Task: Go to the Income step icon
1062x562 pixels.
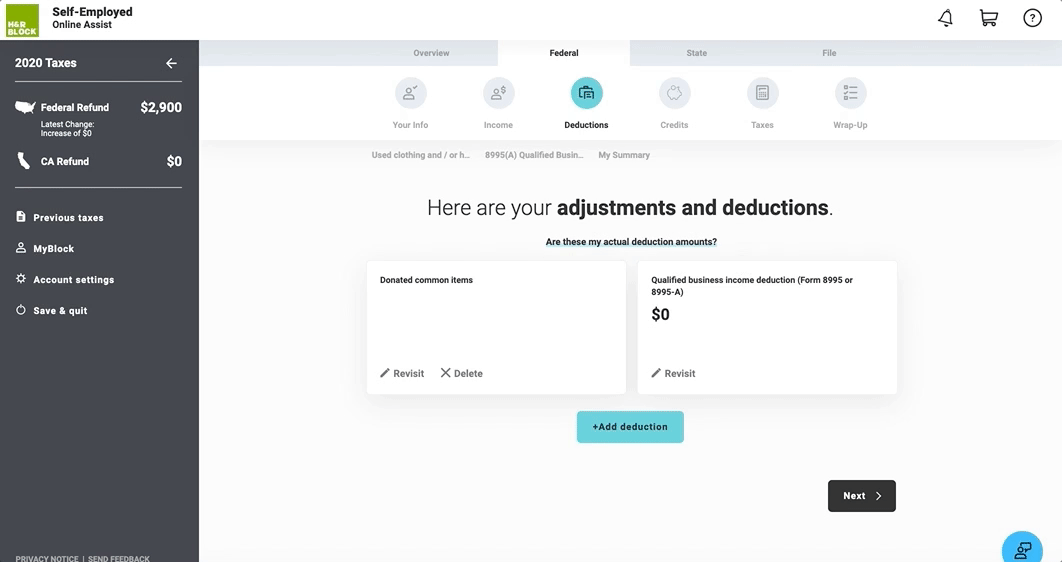Action: (498, 93)
